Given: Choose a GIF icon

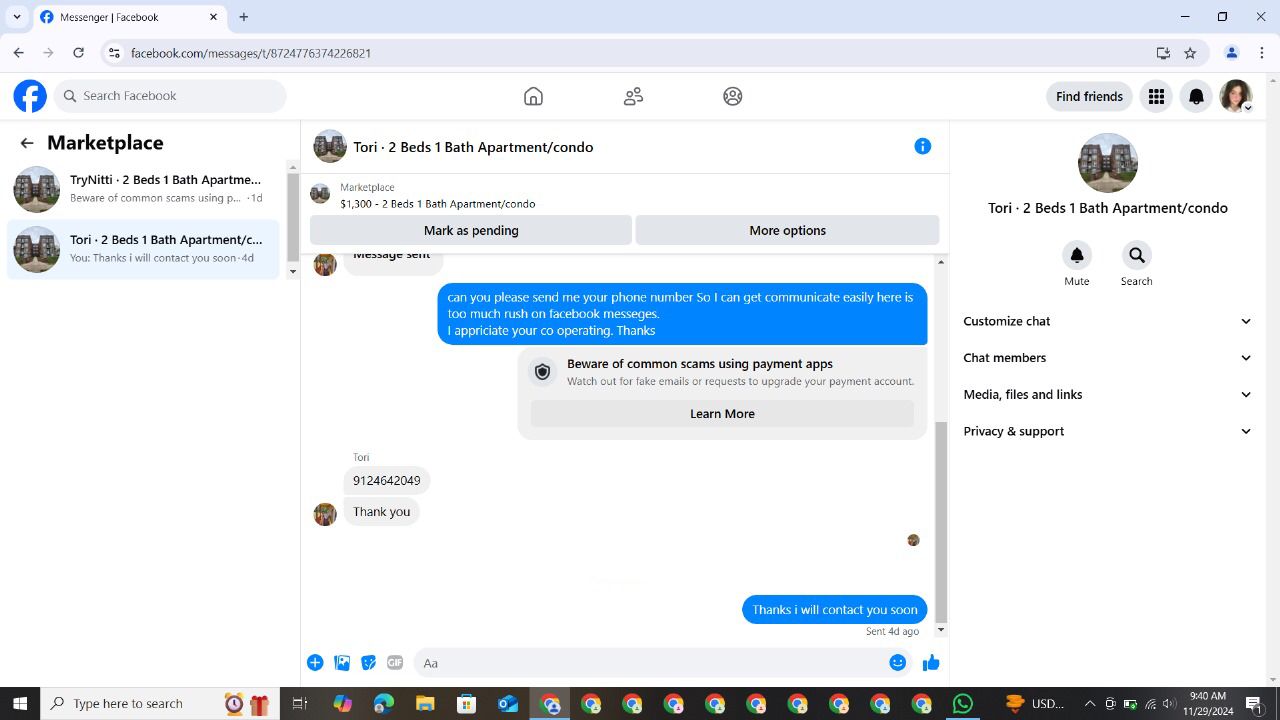Looking at the screenshot, I should point(395,663).
